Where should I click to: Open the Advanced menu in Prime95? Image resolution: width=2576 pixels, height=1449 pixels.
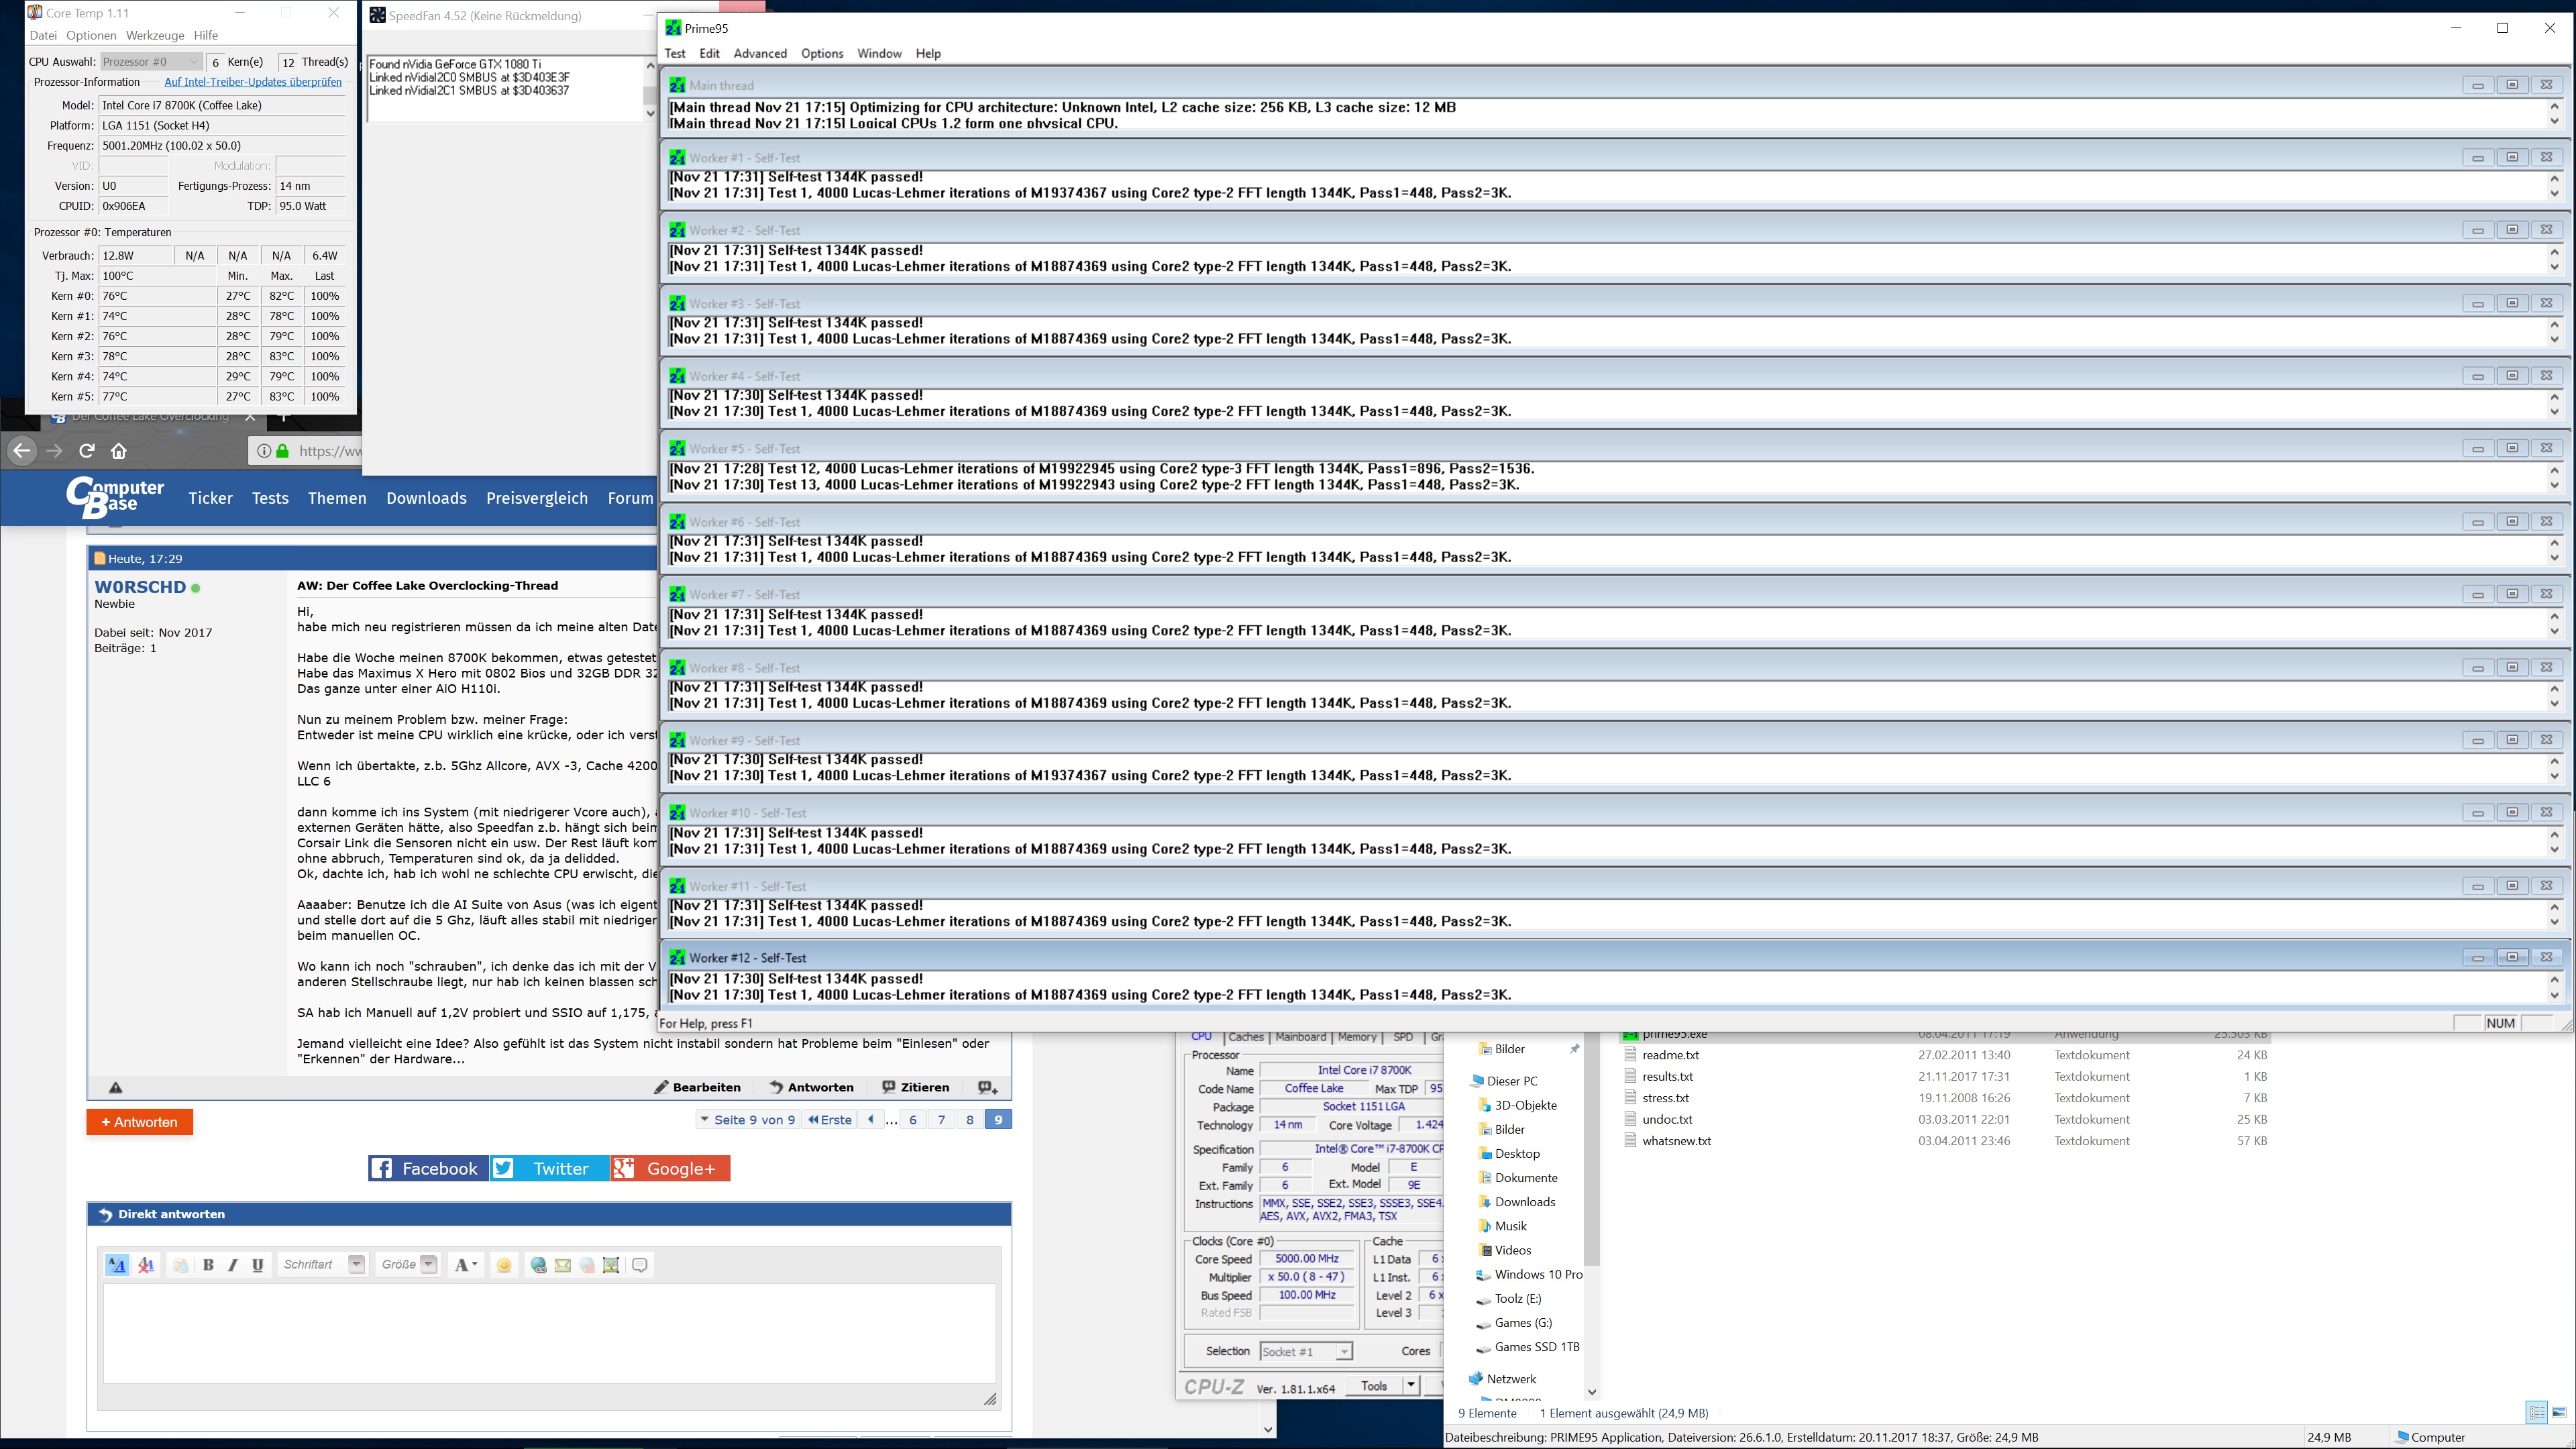[x=759, y=54]
